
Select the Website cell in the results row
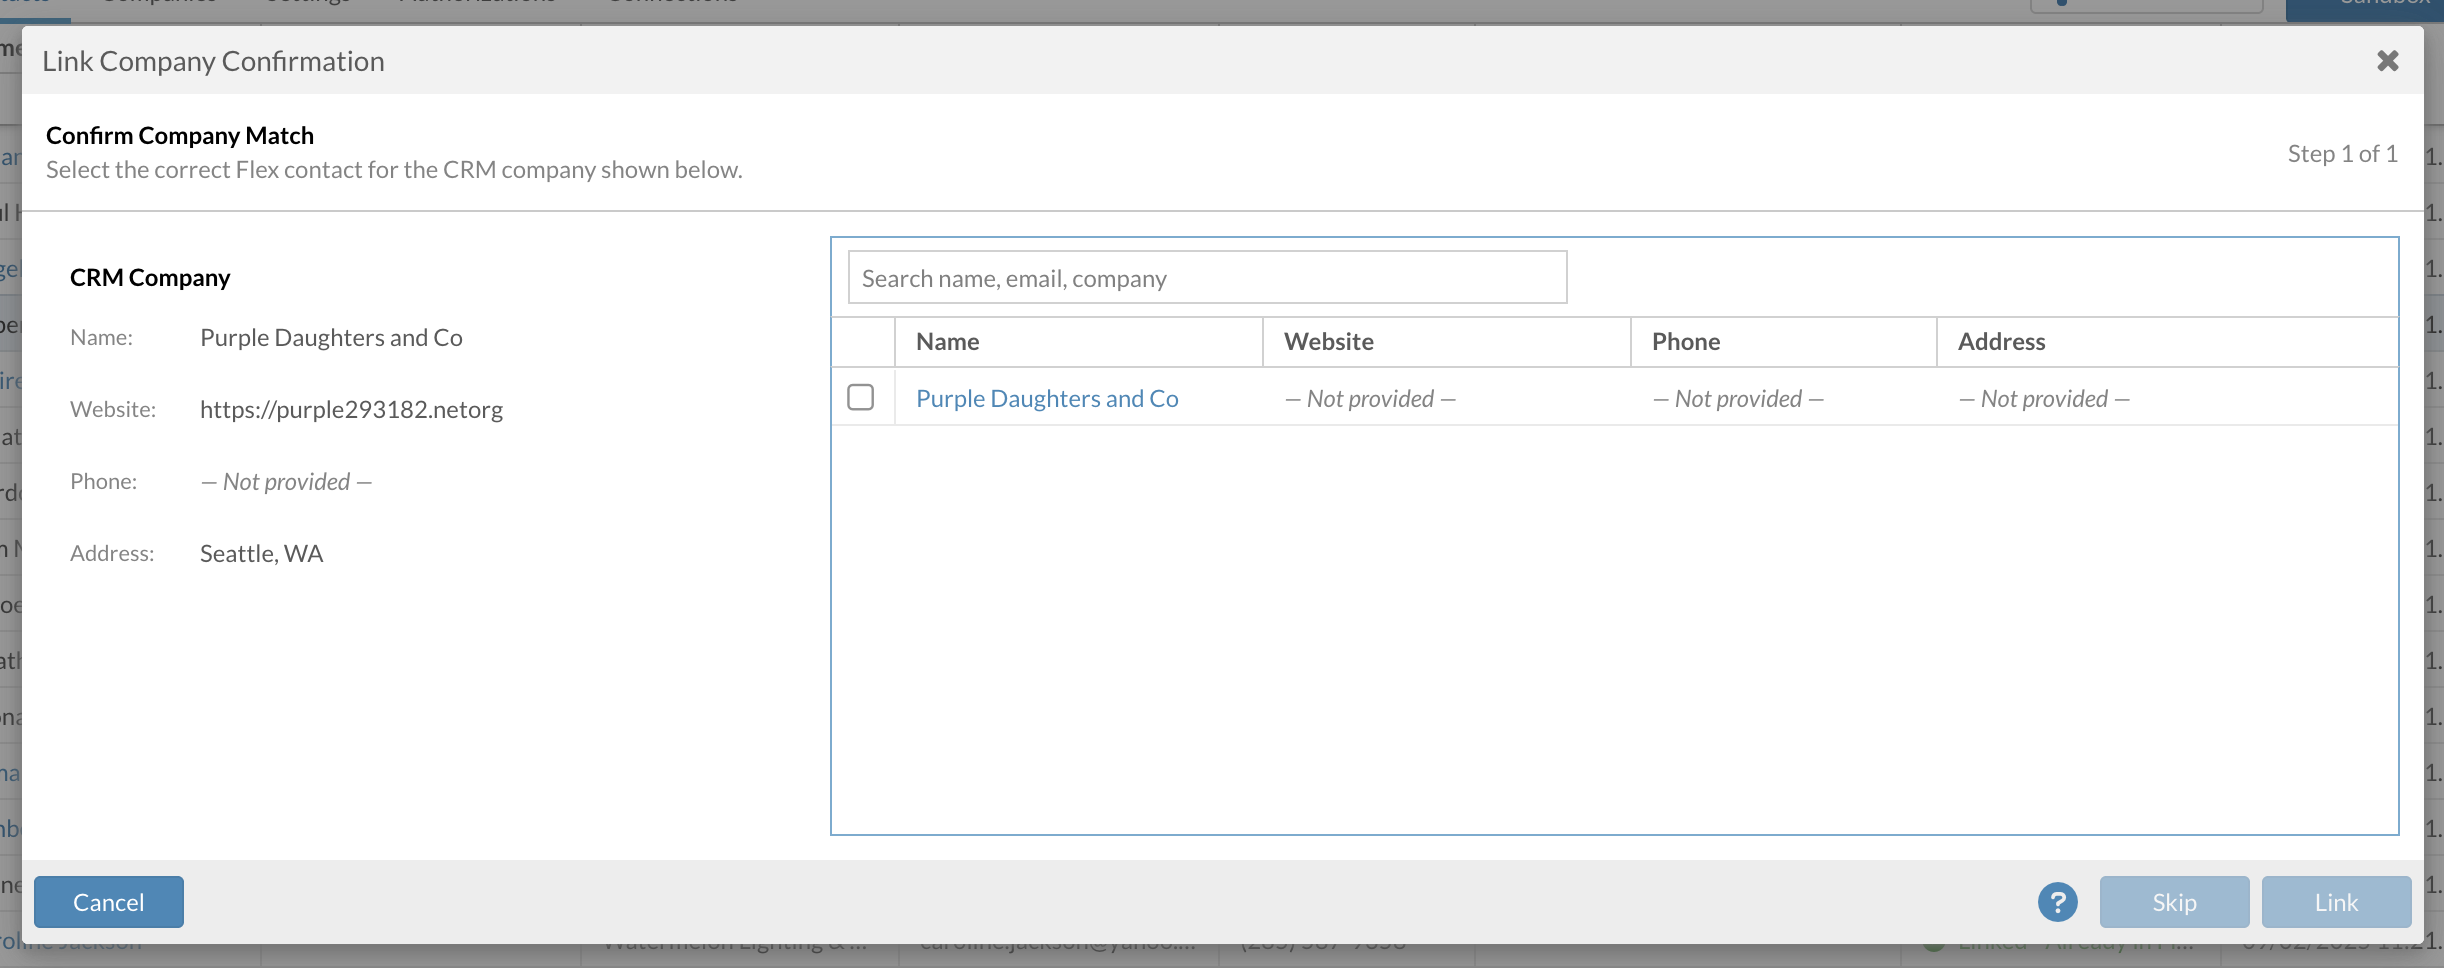(1370, 399)
